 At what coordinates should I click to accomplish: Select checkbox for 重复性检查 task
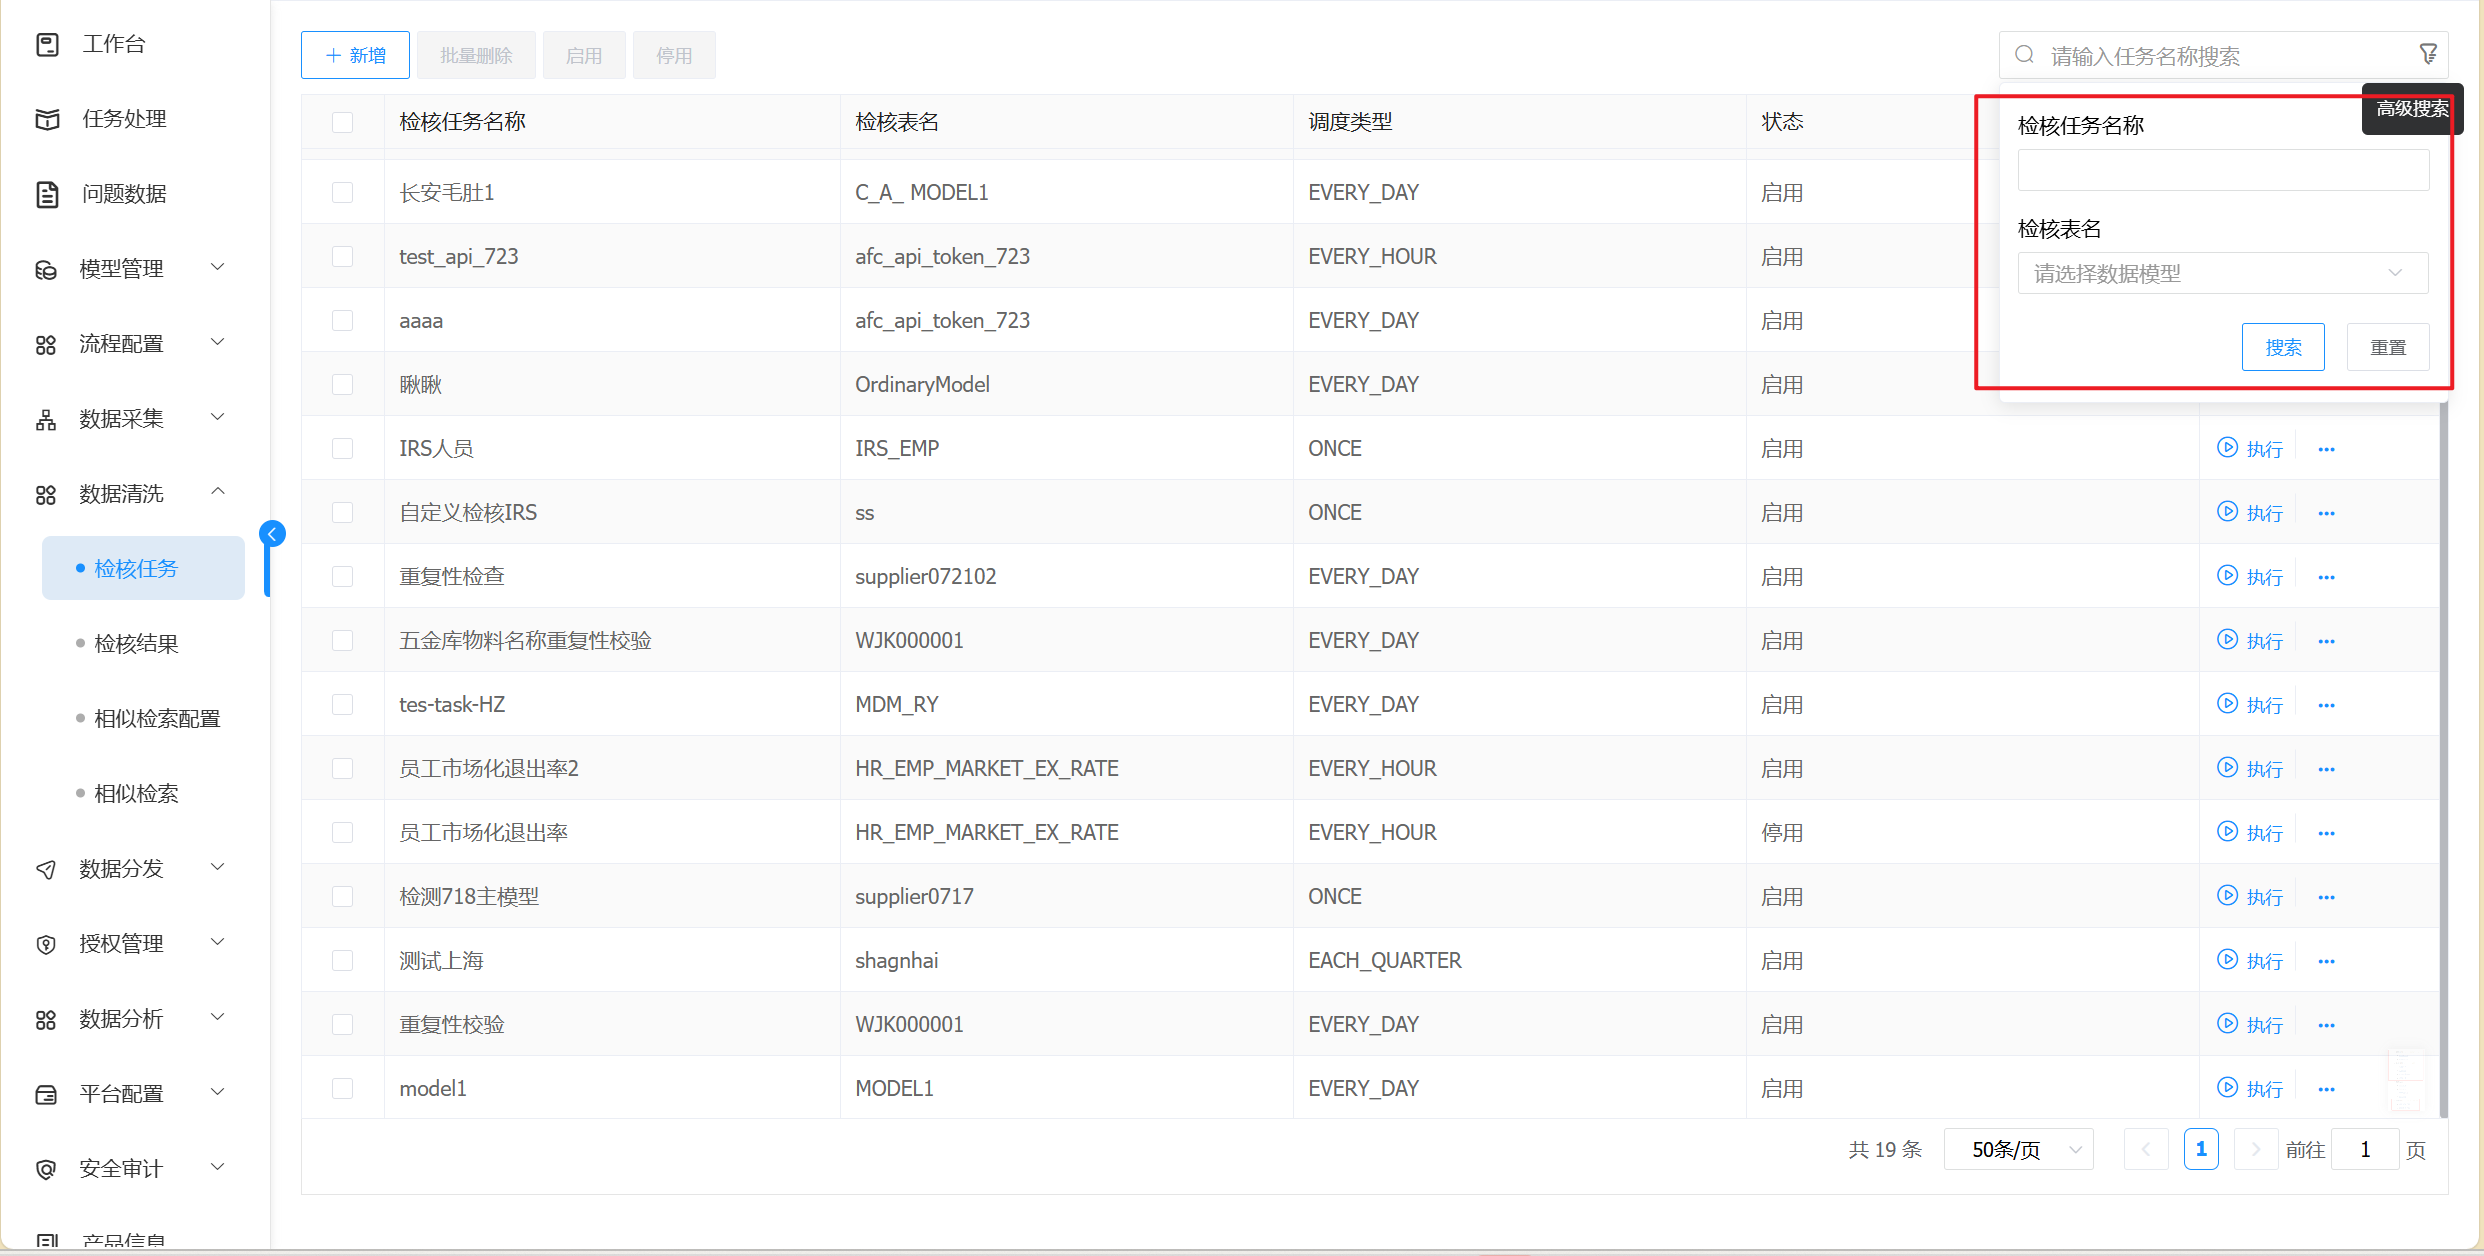[x=342, y=576]
